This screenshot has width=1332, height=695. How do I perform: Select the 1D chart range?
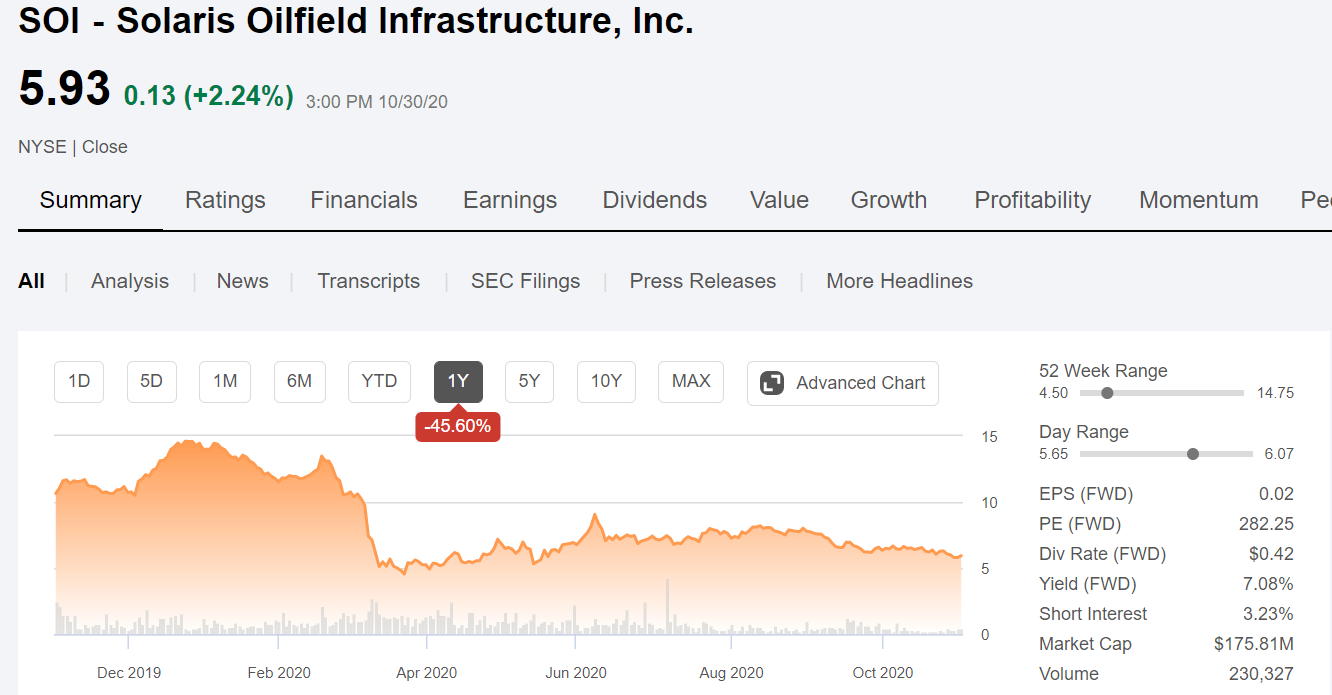(78, 382)
